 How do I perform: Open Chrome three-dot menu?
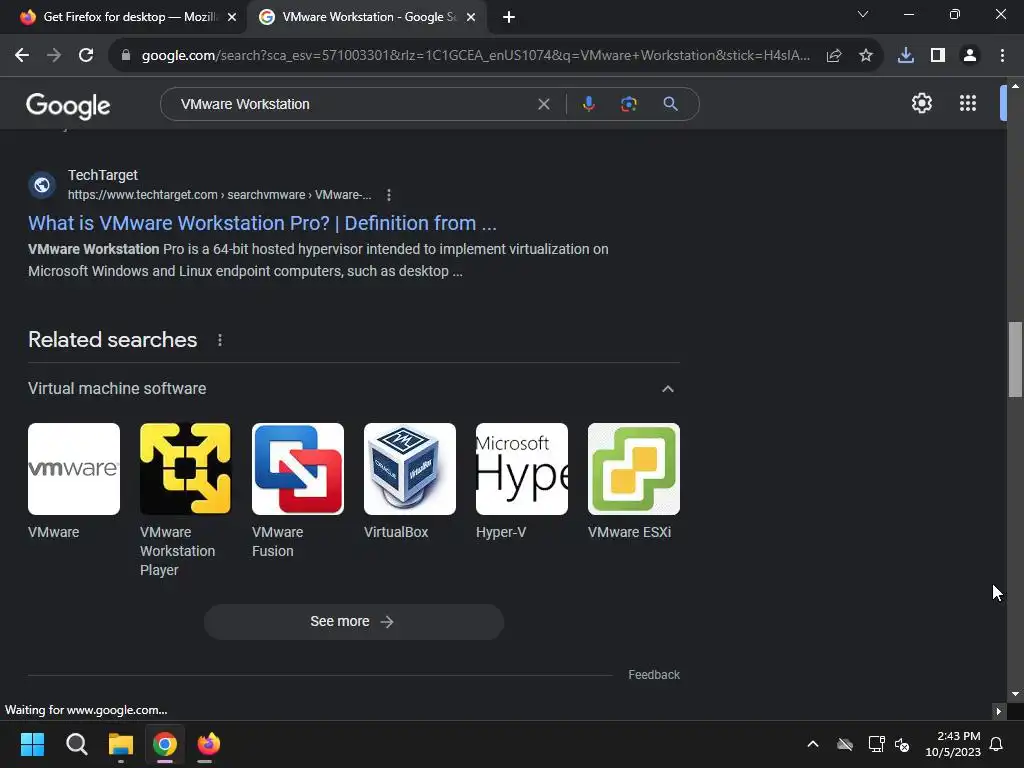(x=1002, y=56)
